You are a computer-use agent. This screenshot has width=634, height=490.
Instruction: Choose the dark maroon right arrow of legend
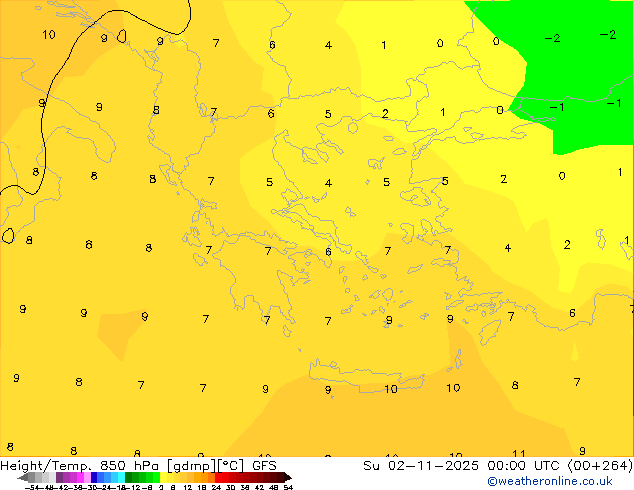click(288, 477)
